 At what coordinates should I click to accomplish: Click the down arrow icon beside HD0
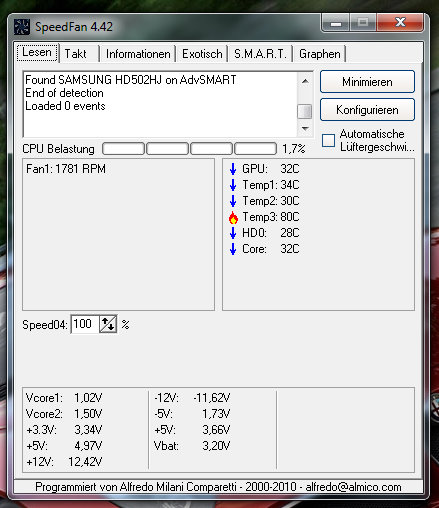coord(233,233)
